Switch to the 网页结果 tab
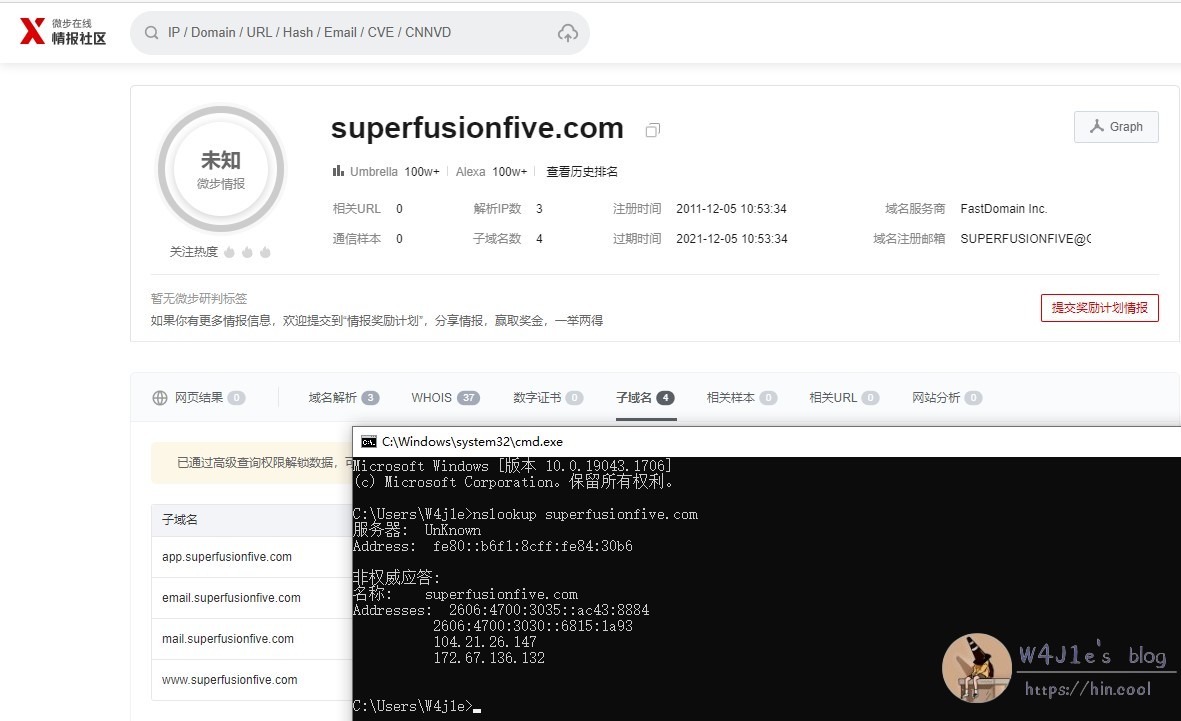 [x=199, y=398]
